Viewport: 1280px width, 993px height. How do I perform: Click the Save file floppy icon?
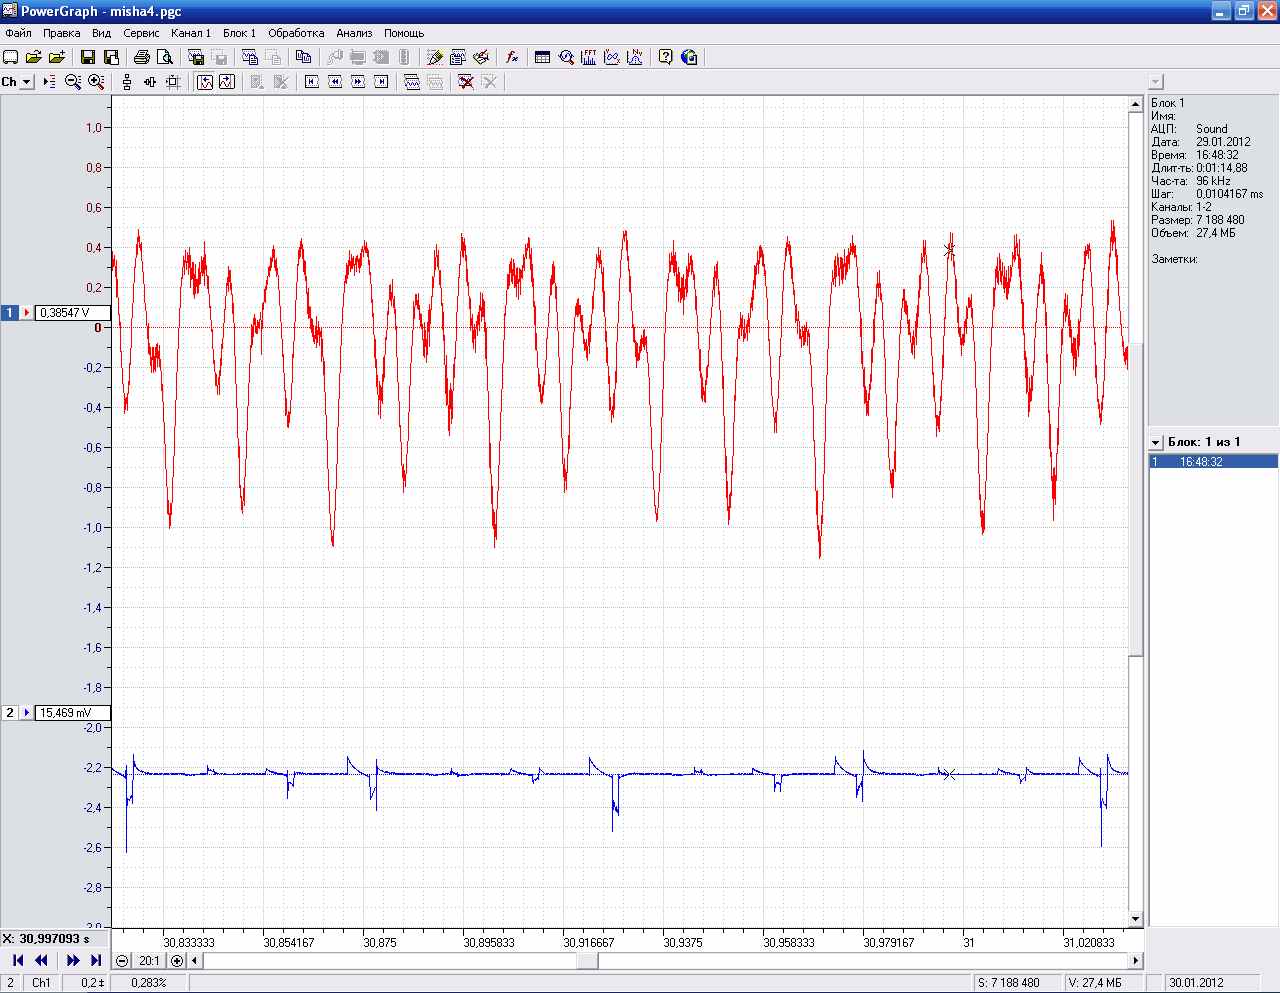click(87, 57)
